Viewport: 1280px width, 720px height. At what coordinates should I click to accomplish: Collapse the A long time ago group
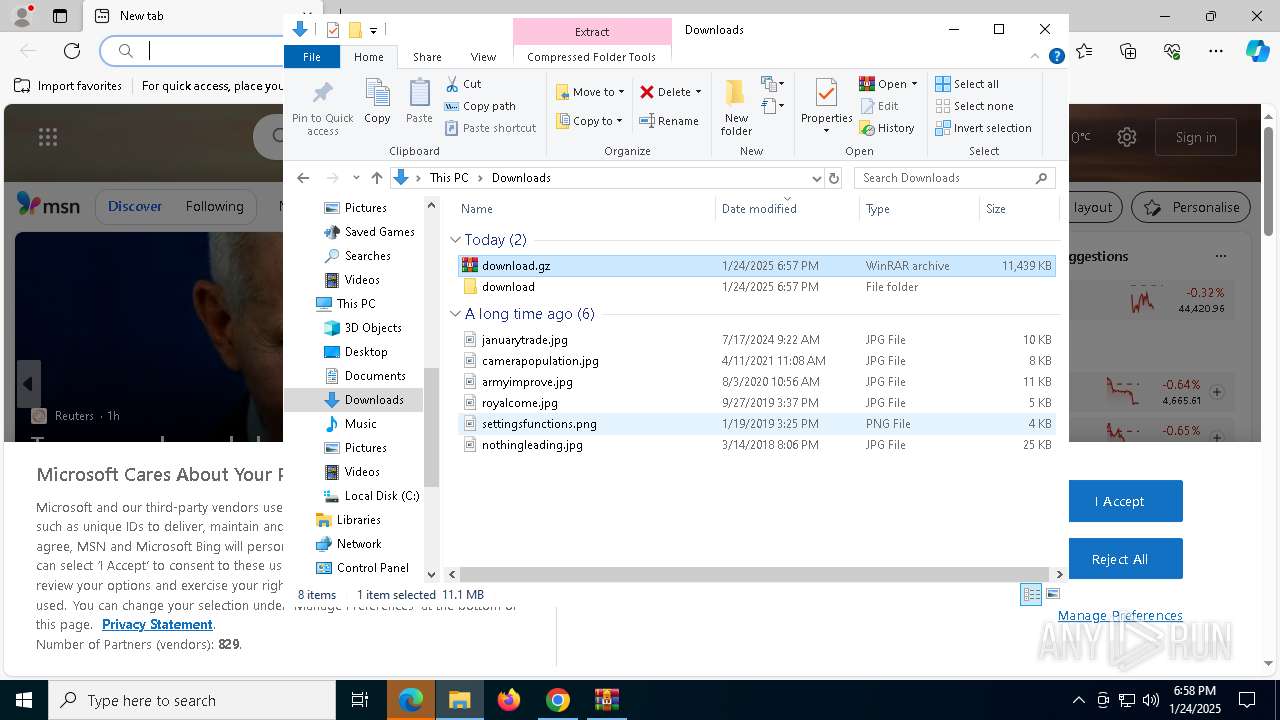click(455, 314)
